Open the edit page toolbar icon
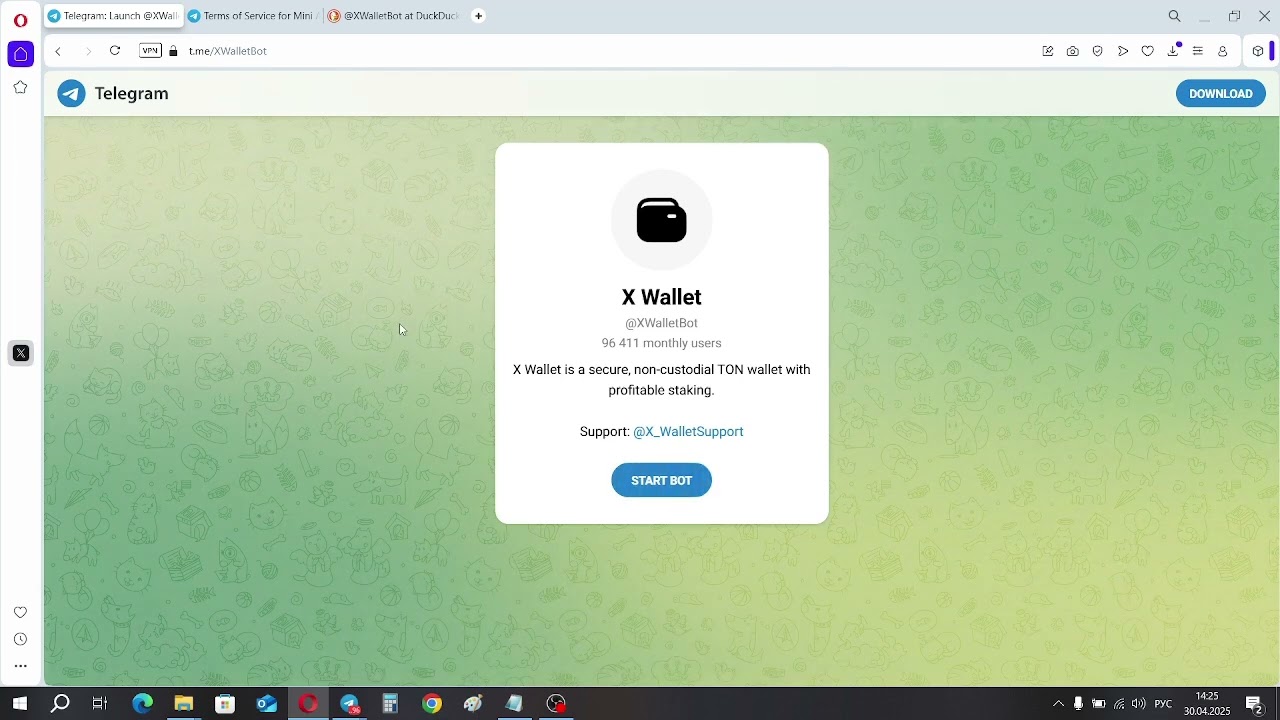 coord(1048,51)
